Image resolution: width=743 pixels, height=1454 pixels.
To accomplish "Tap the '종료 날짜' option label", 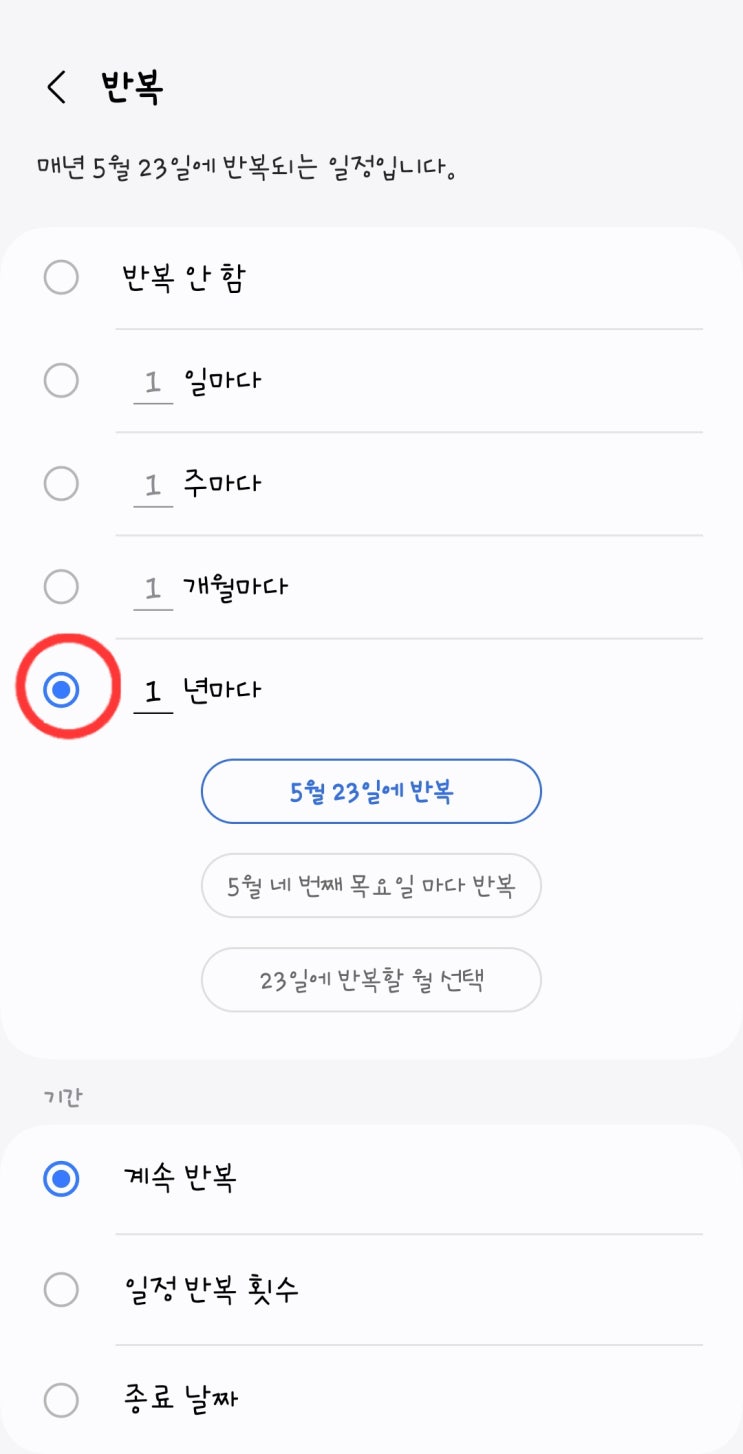I will 180,1400.
